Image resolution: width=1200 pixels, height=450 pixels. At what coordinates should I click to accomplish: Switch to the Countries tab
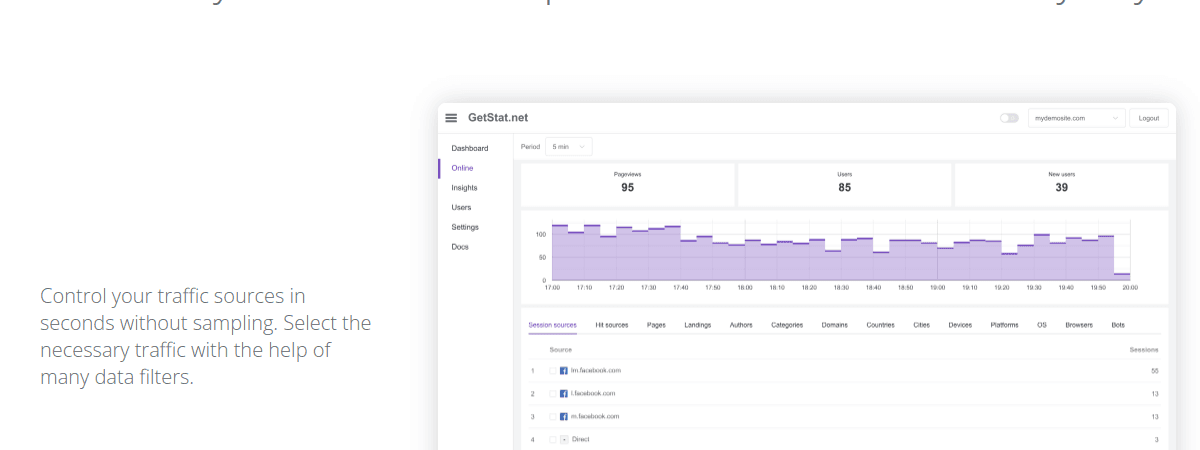point(881,325)
